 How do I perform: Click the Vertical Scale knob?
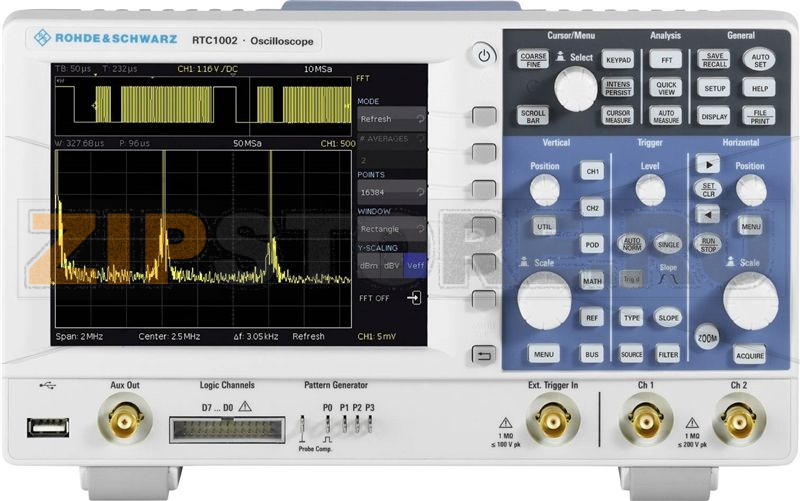tap(544, 300)
